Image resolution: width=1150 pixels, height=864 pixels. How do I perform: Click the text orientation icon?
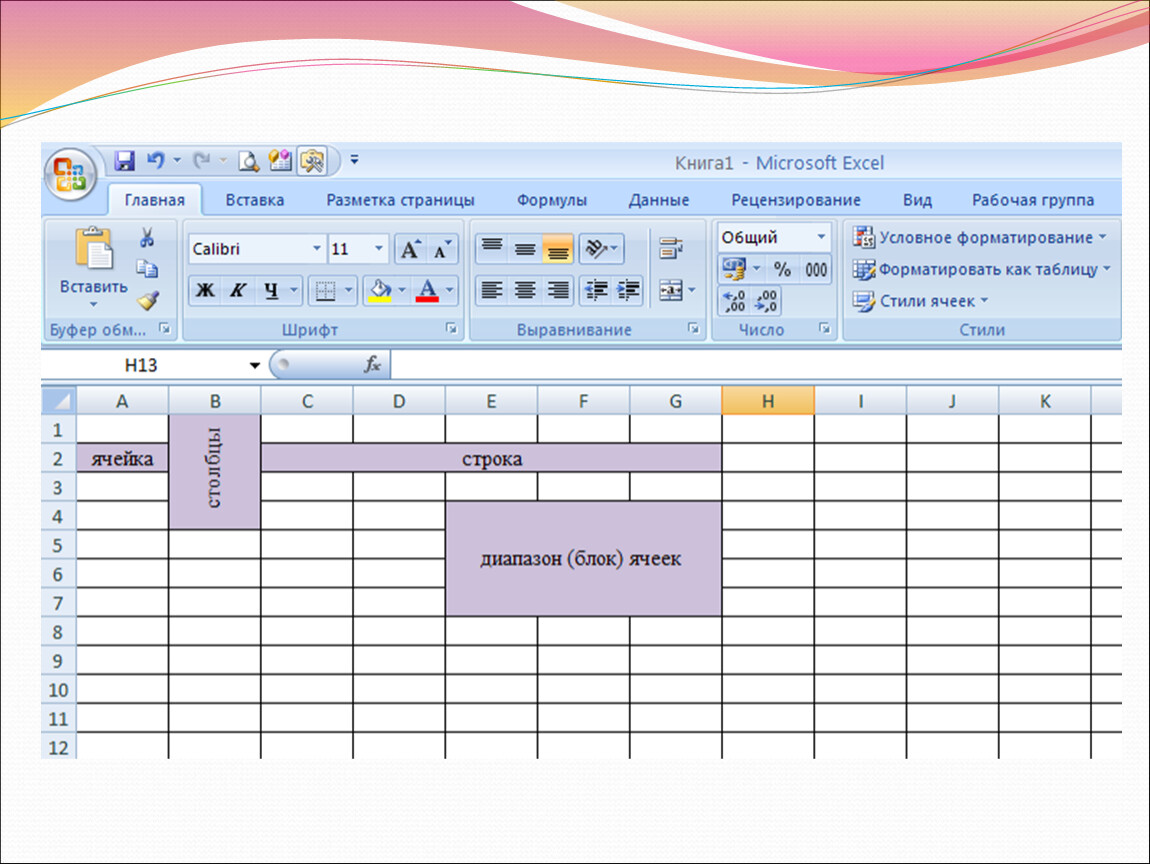click(596, 249)
